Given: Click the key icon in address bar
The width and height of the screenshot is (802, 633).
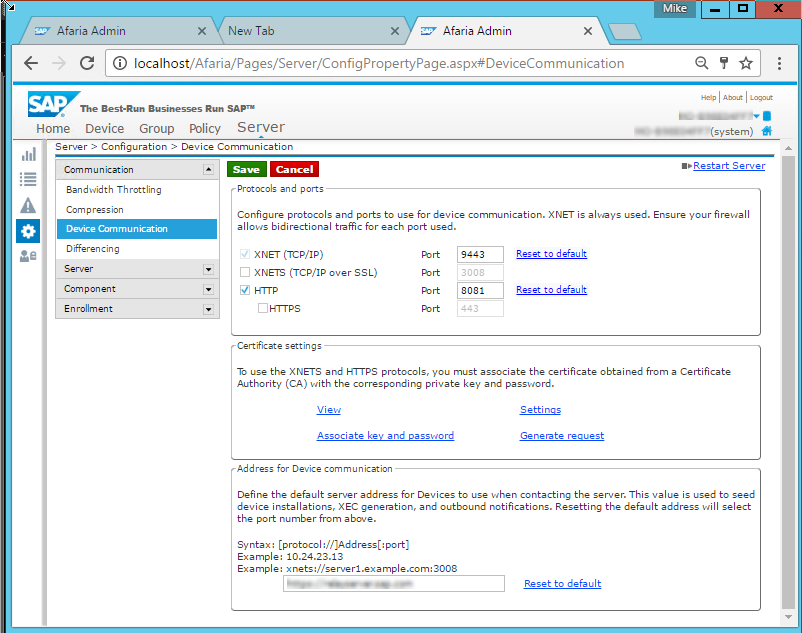Looking at the screenshot, I should [x=724, y=63].
